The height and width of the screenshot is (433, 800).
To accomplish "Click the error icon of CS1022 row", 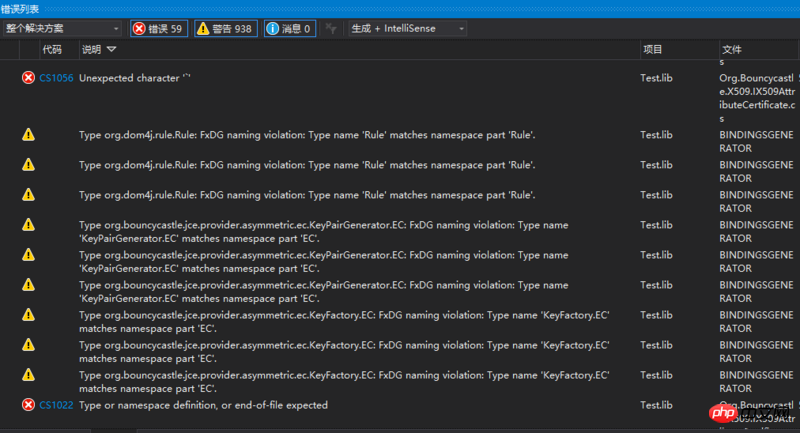I will click(x=29, y=404).
